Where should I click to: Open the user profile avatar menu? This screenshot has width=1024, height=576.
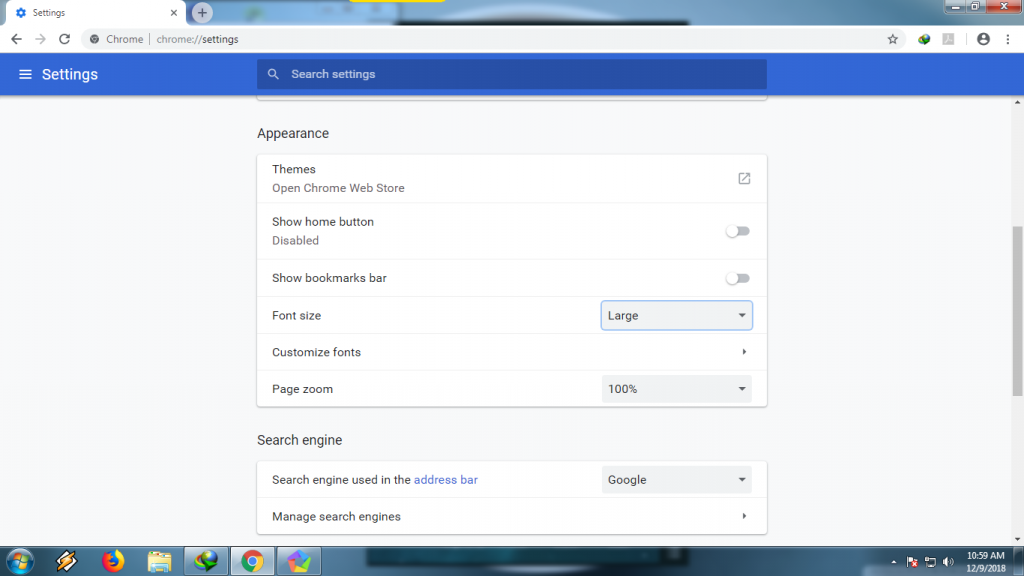[x=983, y=39]
